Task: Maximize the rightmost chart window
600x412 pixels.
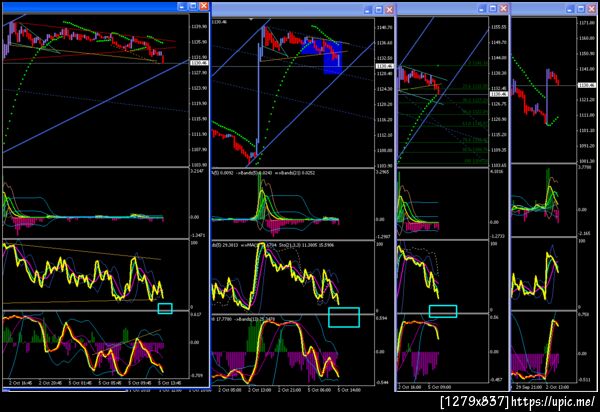Action: tap(581, 8)
